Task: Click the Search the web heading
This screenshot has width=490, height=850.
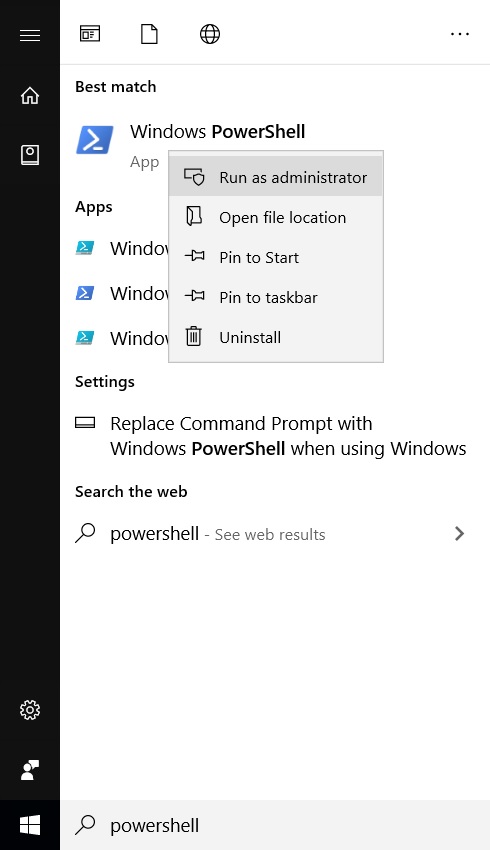Action: [x=131, y=492]
